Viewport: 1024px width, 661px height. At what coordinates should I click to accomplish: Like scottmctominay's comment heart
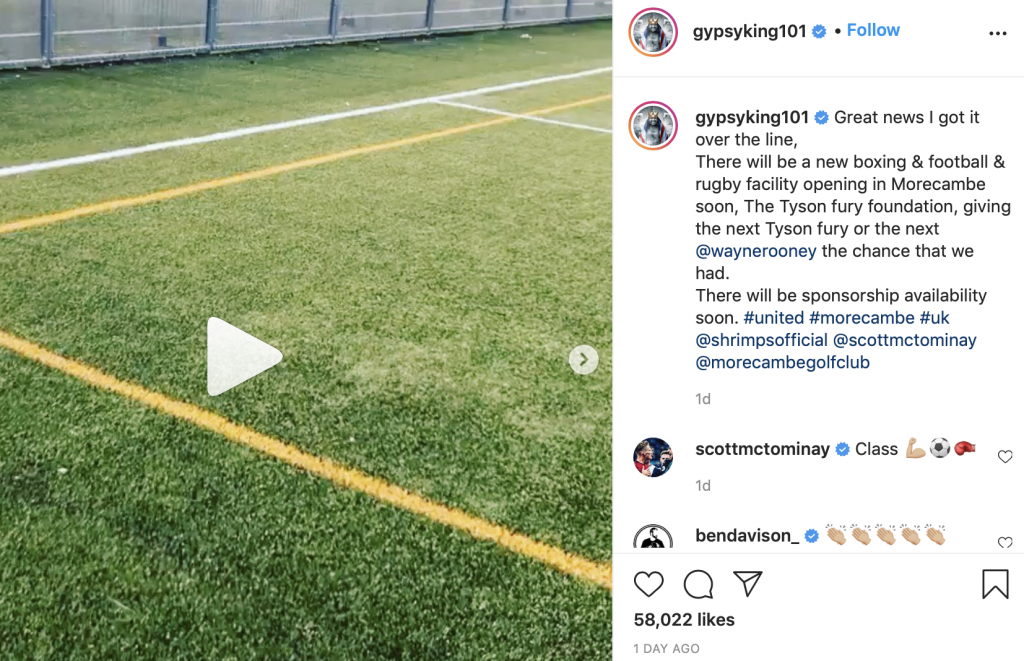1005,457
